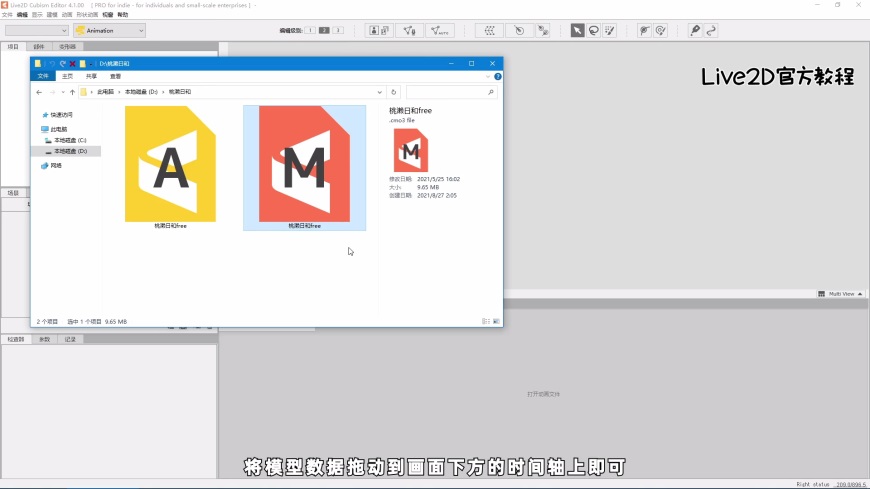
Task: Click the redo icon in Explorer title bar
Action: [62, 64]
